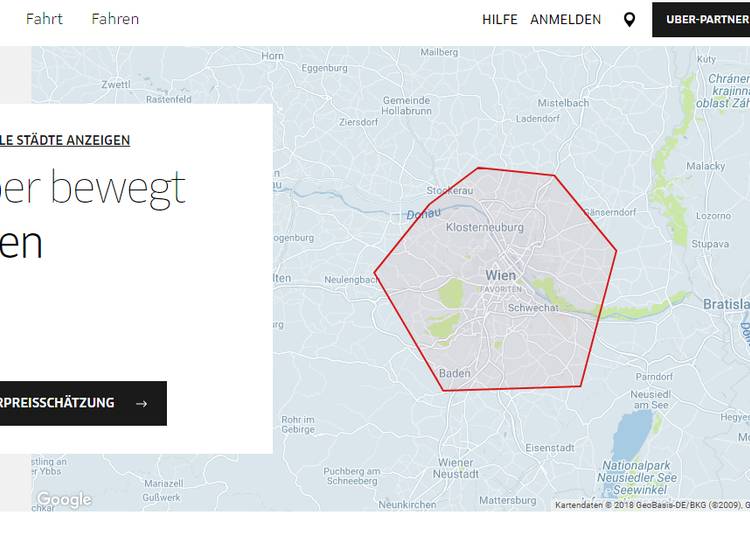This screenshot has width=750, height=560.
Task: Click the Mattersburg map label
Action: point(507,500)
